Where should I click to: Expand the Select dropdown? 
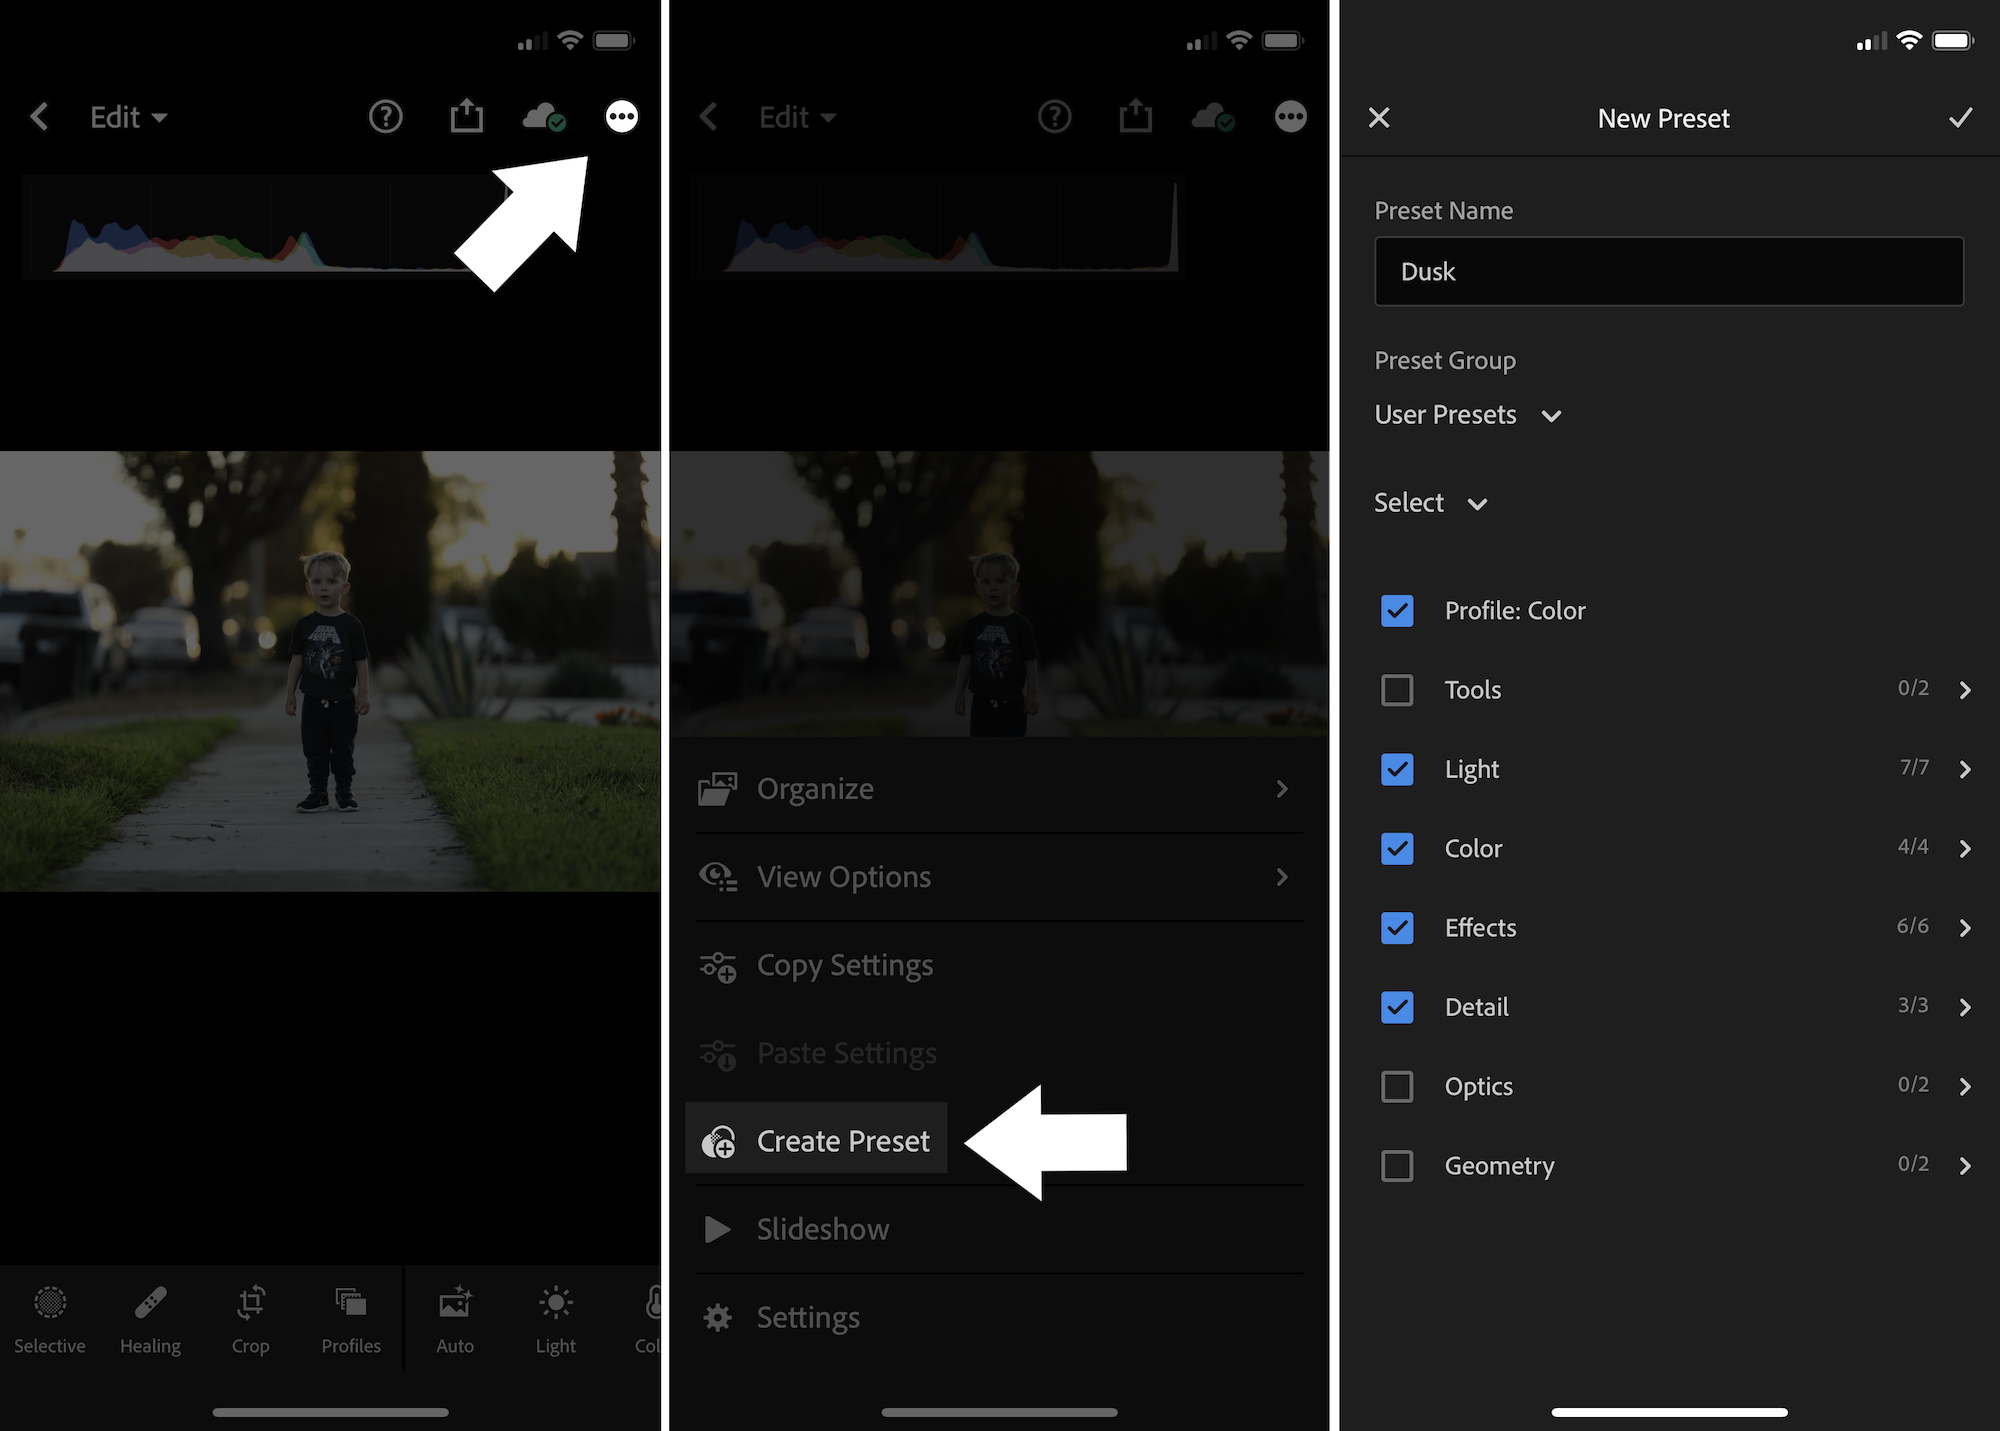pos(1430,503)
